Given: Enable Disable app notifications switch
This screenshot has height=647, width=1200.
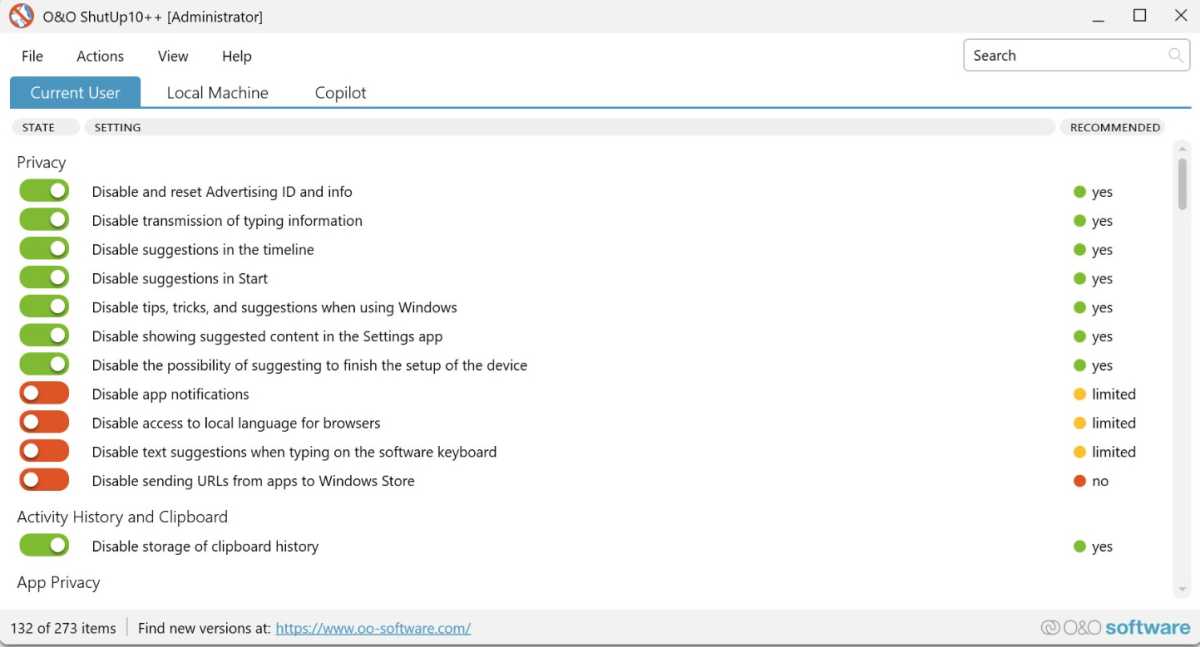Looking at the screenshot, I should (44, 394).
